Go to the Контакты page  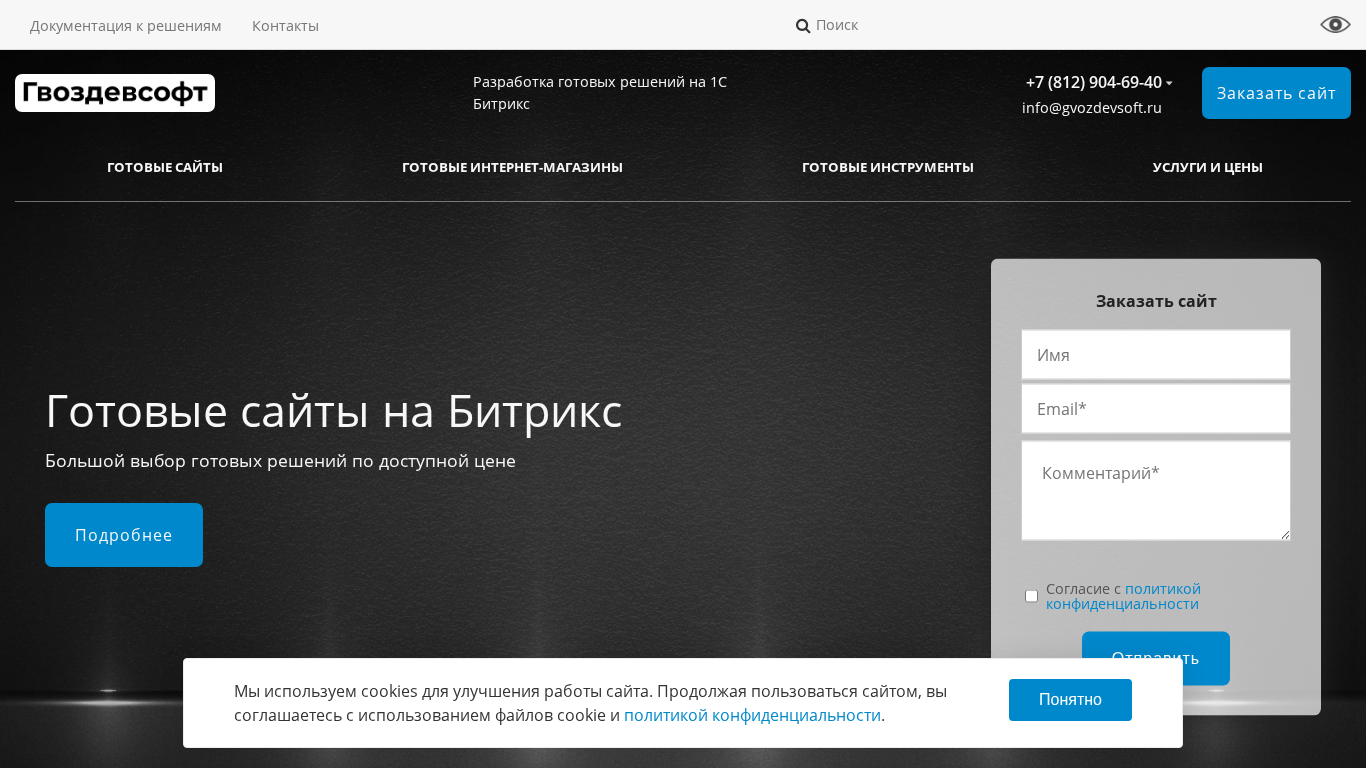click(285, 26)
